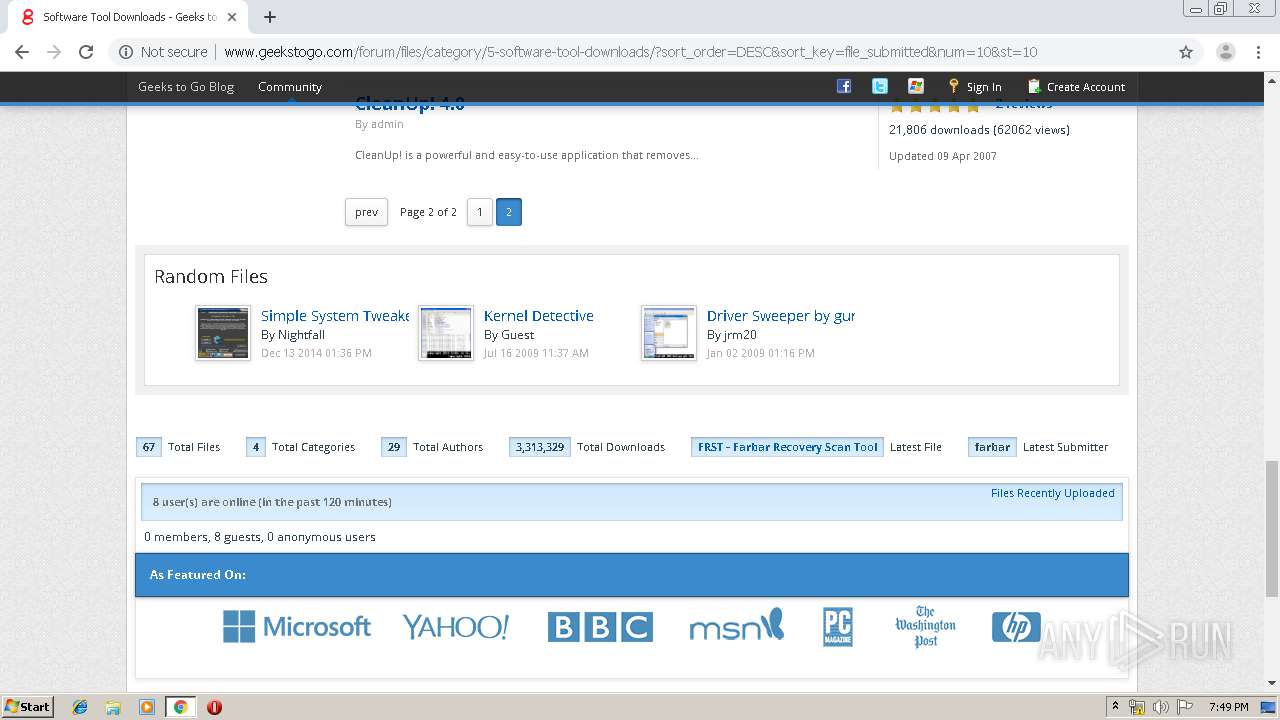Viewport: 1280px width, 720px height.
Task: Click the 4 Total Categories count
Action: (256, 447)
